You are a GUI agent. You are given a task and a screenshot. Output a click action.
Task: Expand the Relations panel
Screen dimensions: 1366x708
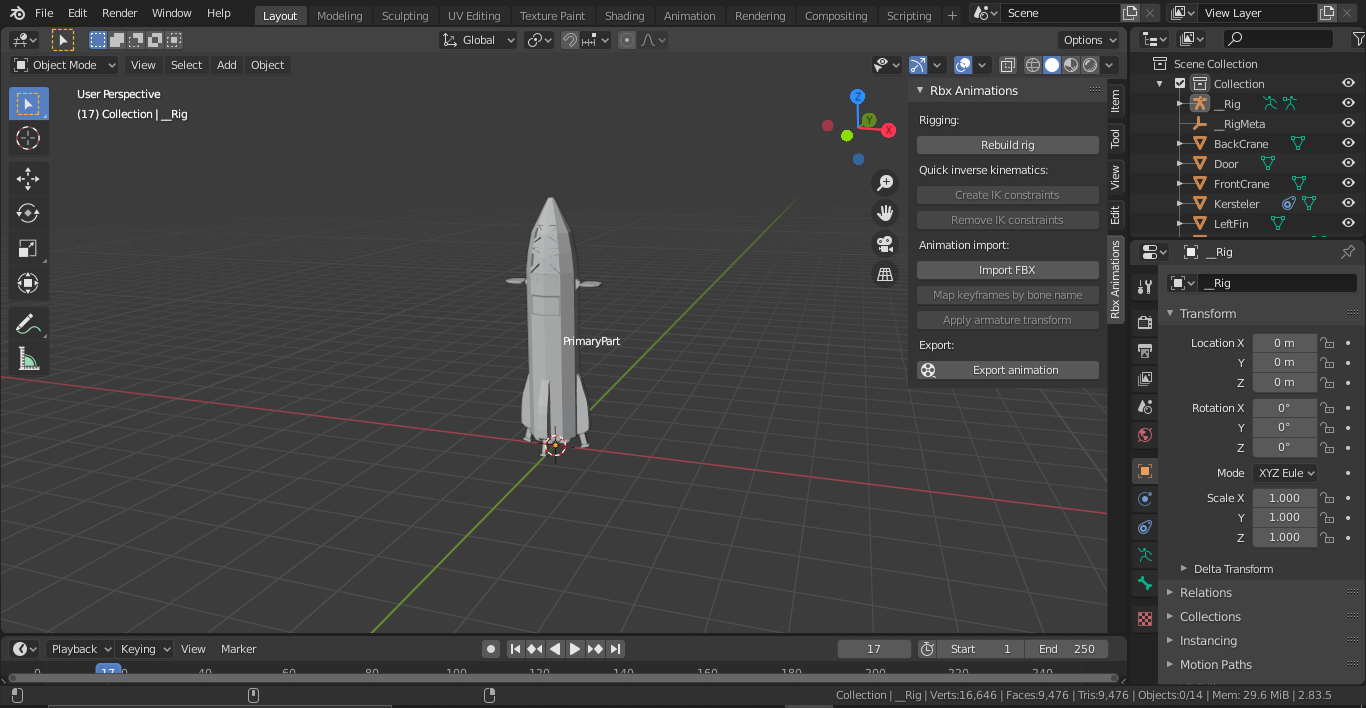coord(1170,593)
